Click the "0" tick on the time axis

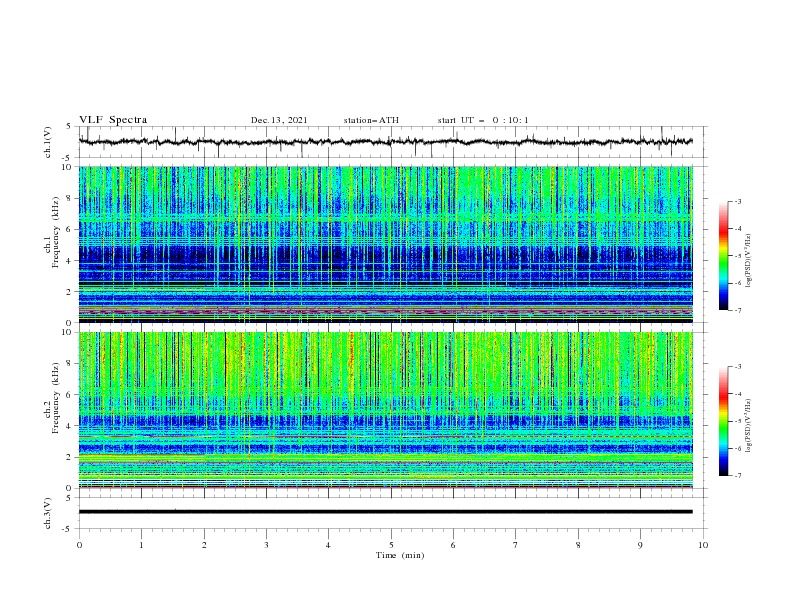coord(79,545)
